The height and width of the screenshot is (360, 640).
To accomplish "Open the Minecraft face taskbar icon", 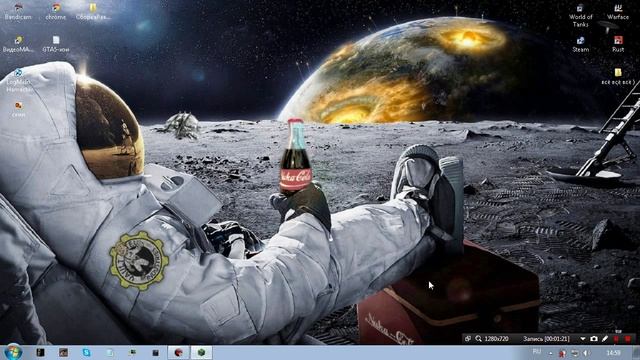I will tap(63, 352).
